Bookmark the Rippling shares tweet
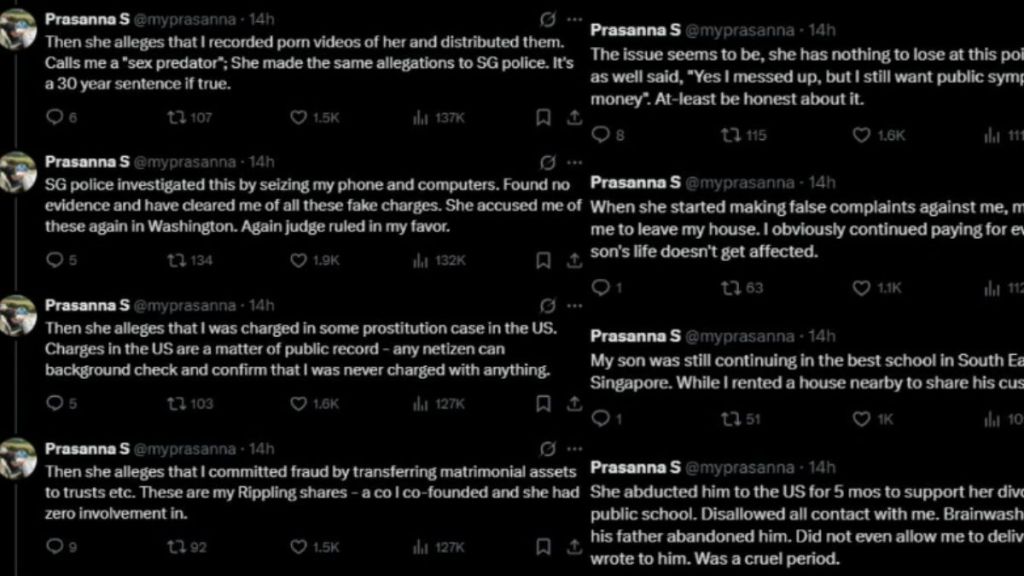The height and width of the screenshot is (576, 1024). [x=543, y=547]
